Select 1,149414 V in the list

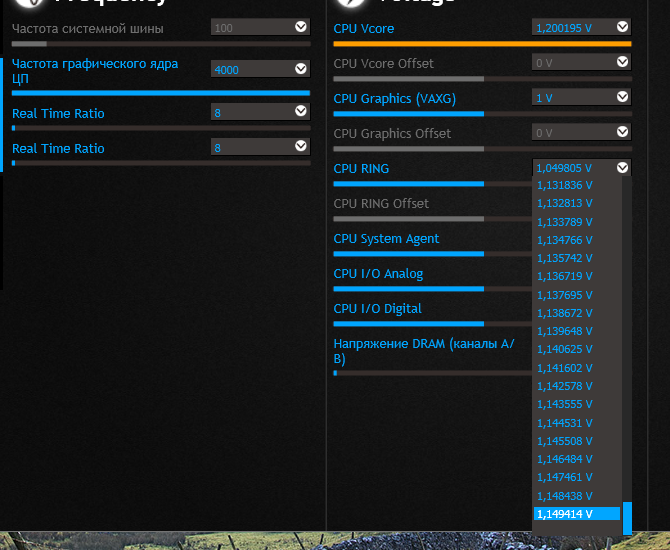pyautogui.click(x=576, y=513)
